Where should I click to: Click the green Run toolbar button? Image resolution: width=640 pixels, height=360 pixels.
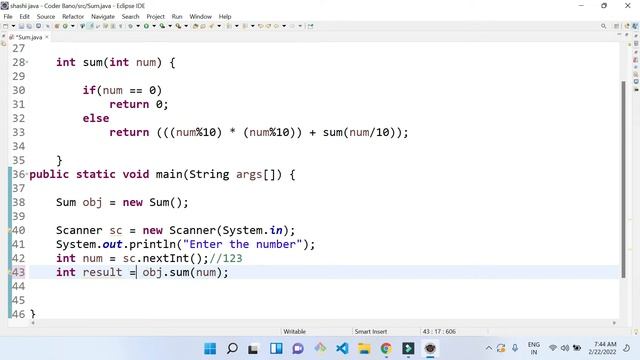pyautogui.click(x=146, y=26)
